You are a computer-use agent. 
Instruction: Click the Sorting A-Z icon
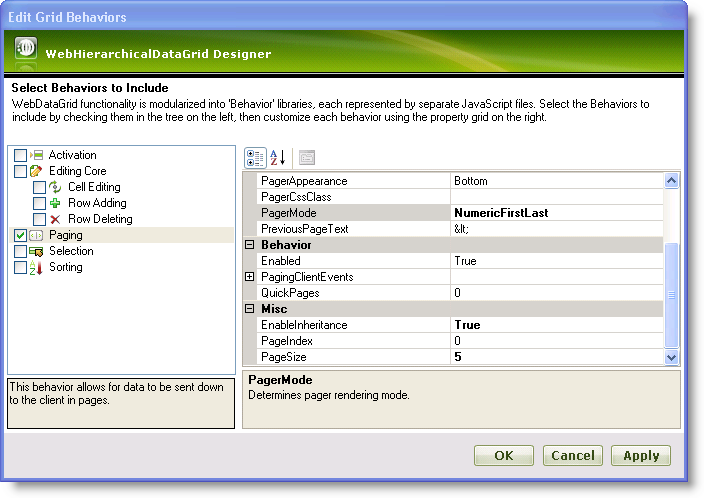36,268
